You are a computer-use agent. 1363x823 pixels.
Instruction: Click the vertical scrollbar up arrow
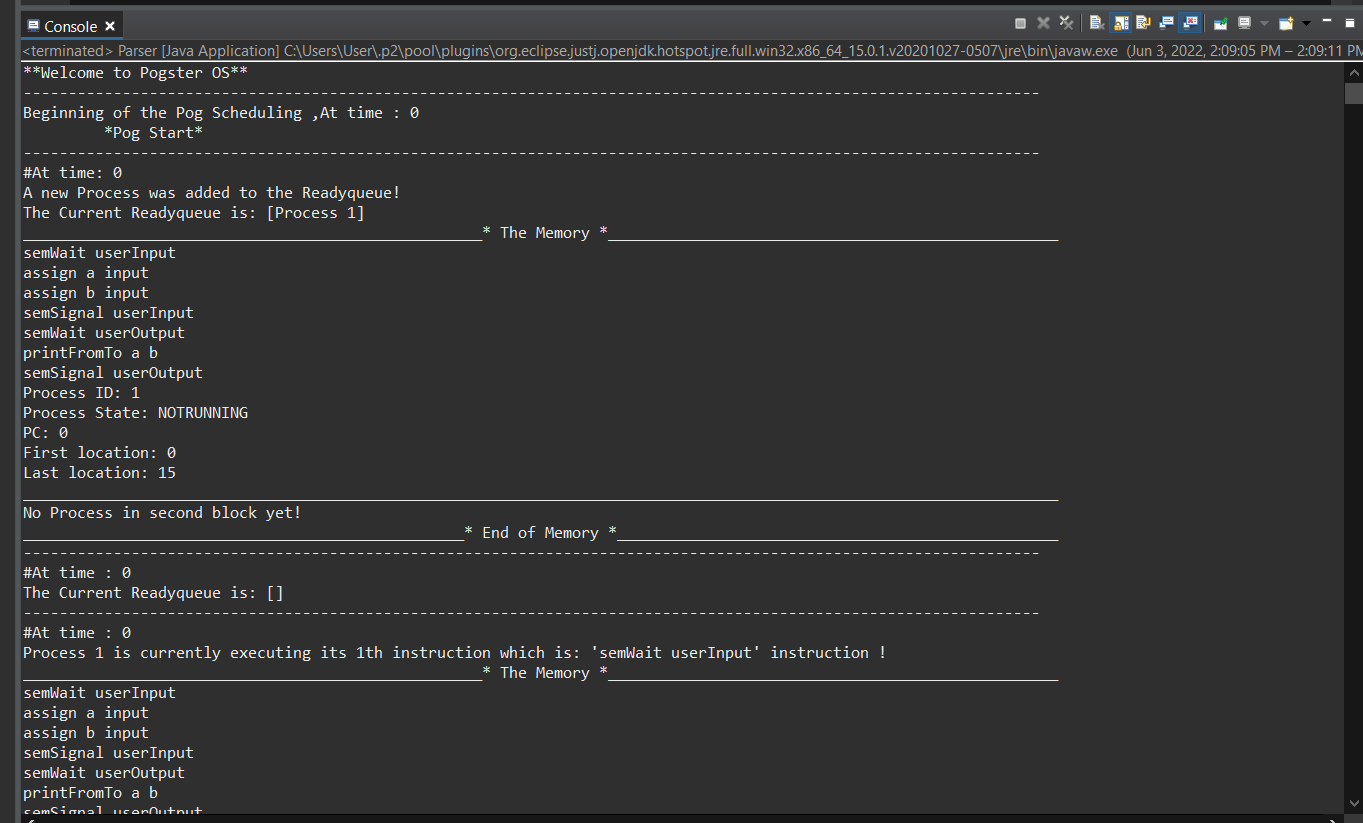click(1354, 72)
